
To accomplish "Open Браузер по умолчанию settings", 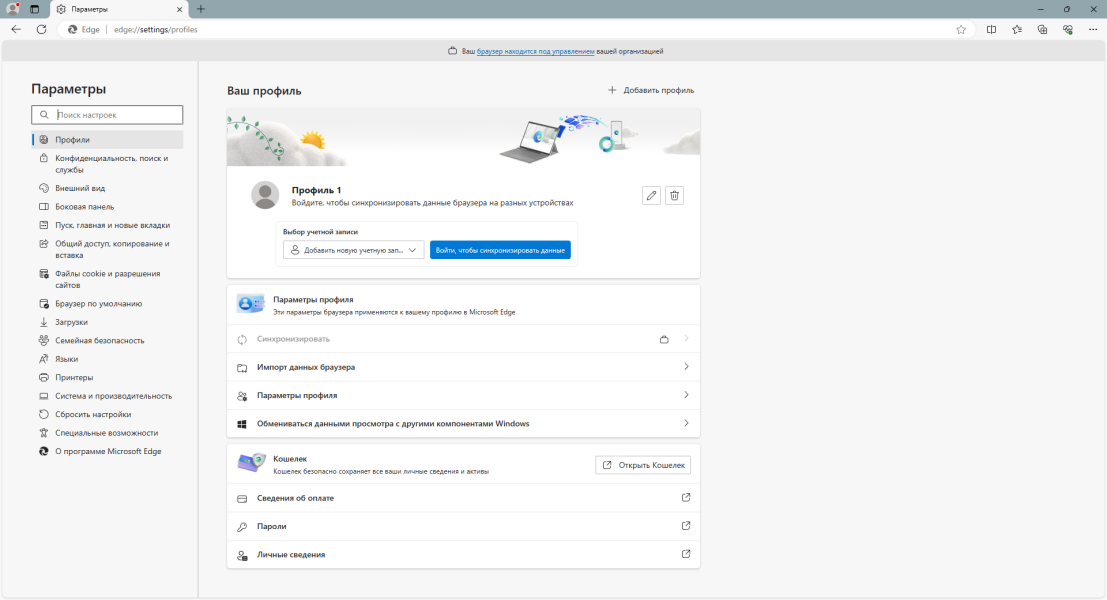I will click(107, 304).
